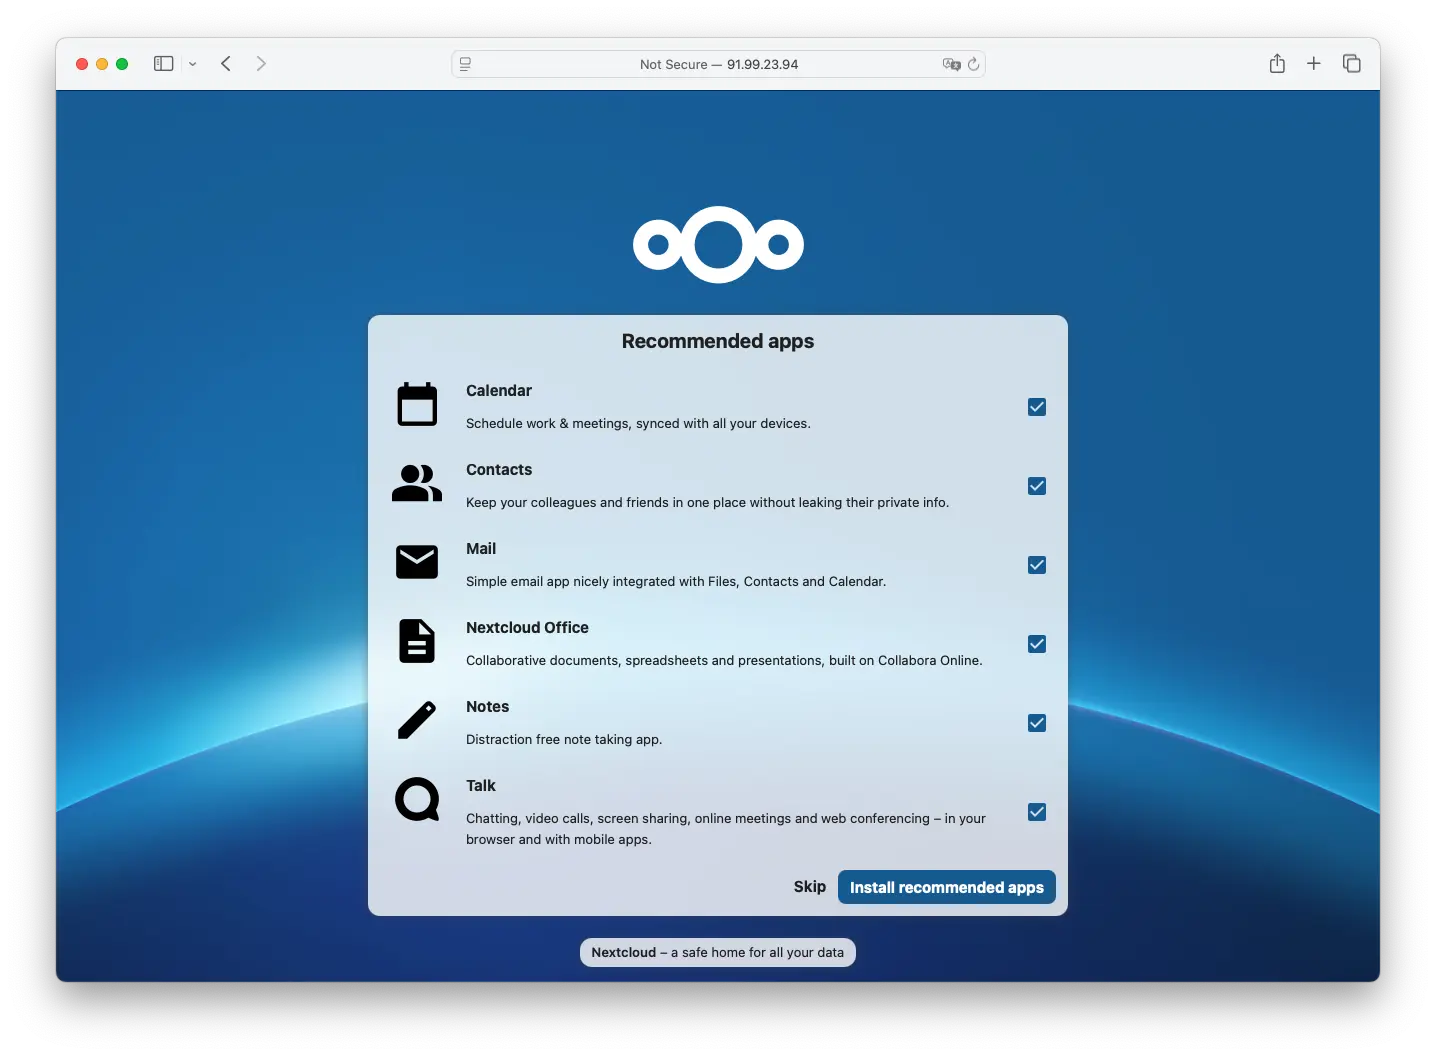1436x1056 pixels.
Task: Click the Nextcloud logo above the dialog
Action: point(717,245)
